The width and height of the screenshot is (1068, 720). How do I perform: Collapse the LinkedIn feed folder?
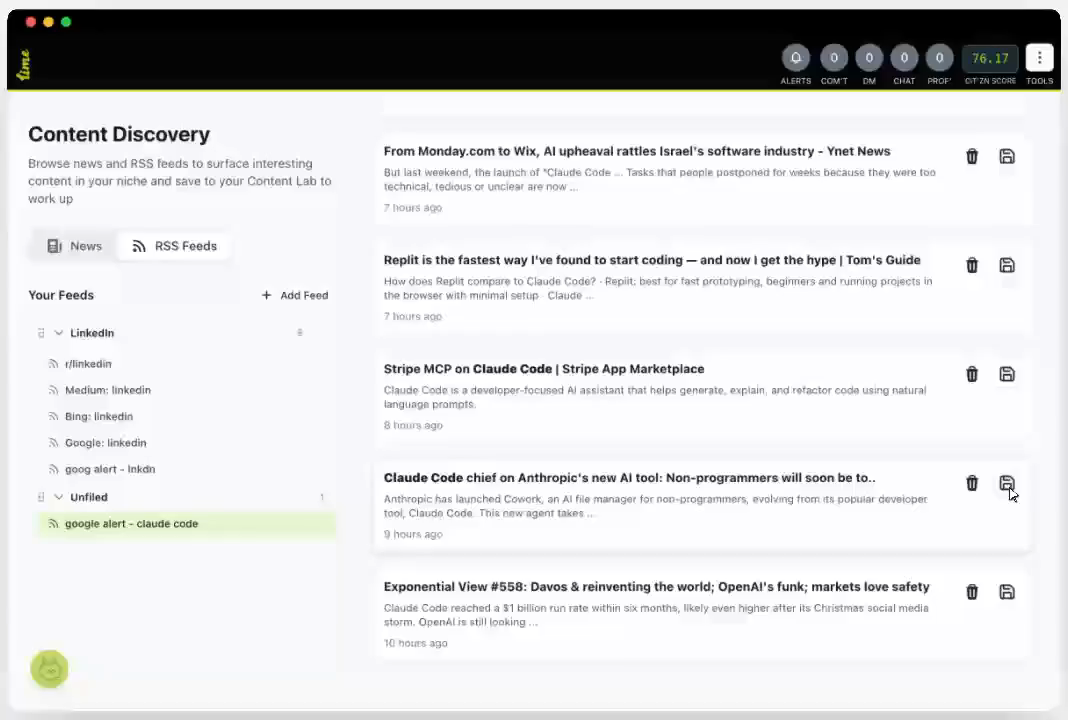pyautogui.click(x=59, y=333)
